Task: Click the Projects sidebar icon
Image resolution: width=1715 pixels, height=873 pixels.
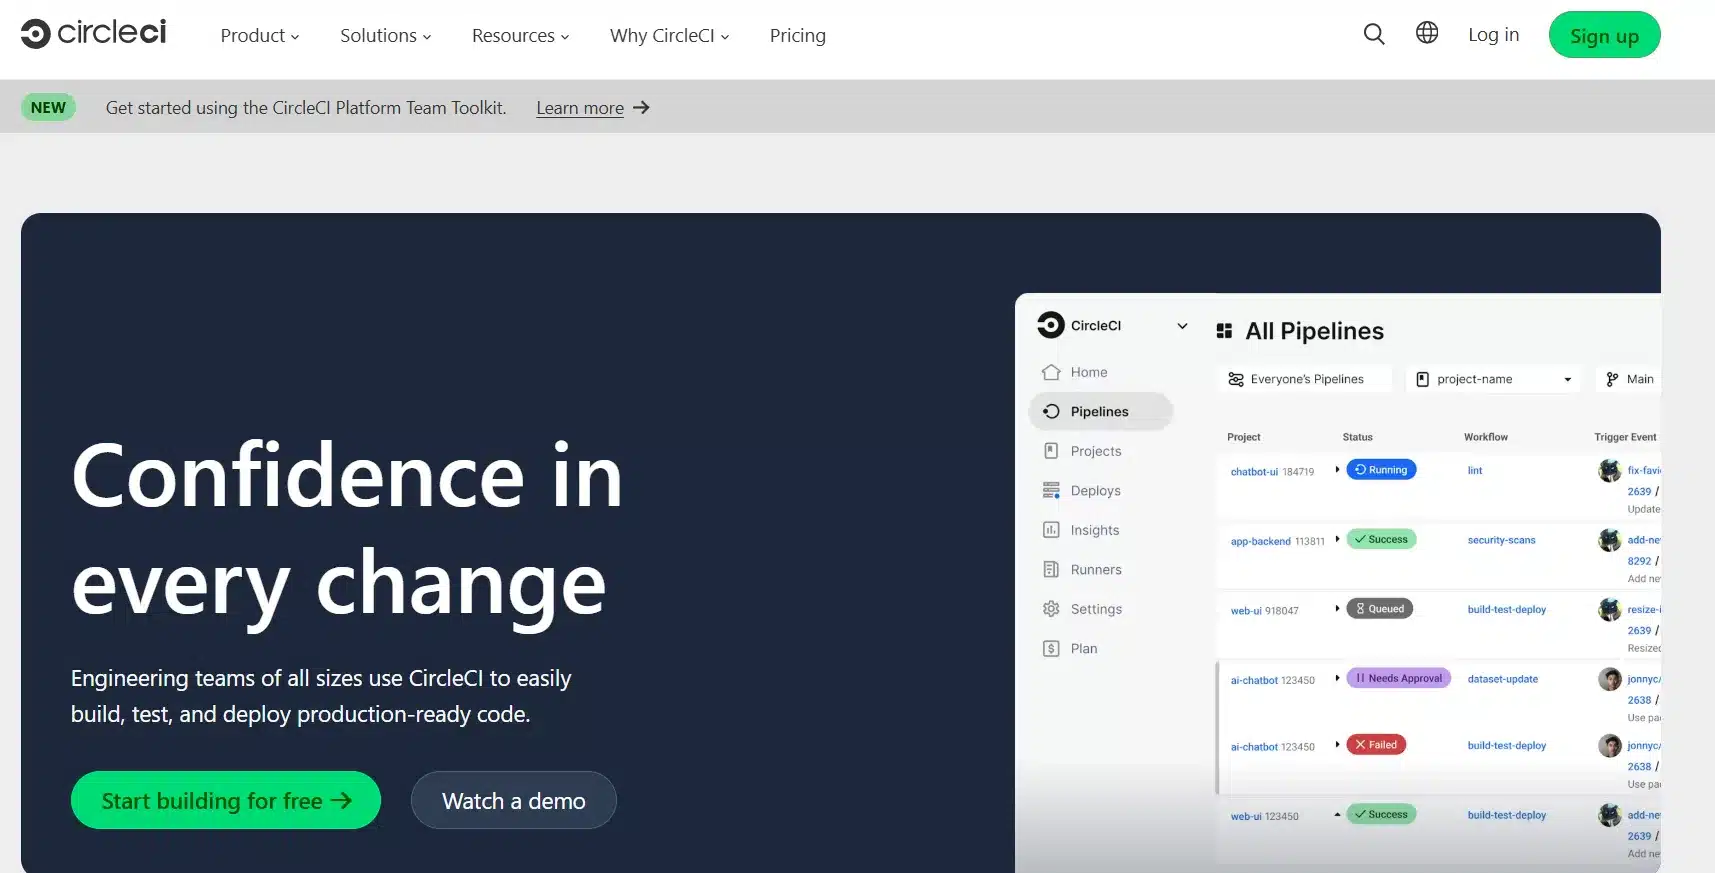Action: (1051, 451)
